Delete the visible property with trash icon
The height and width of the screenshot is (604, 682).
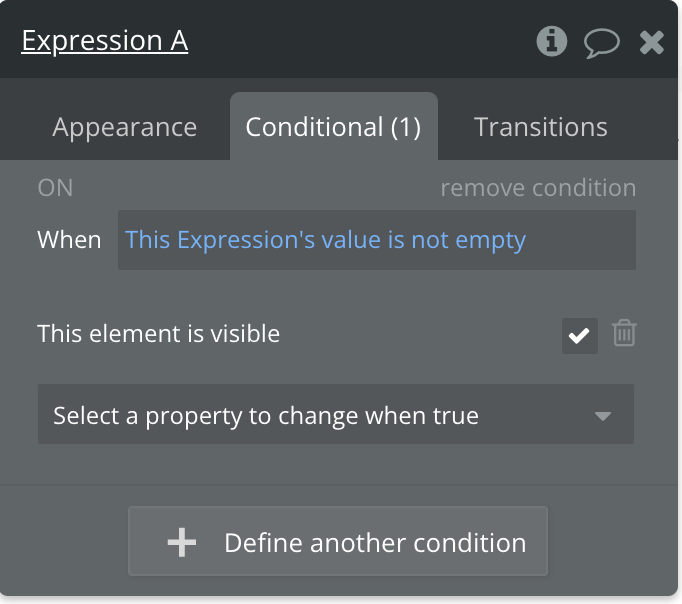coord(624,333)
